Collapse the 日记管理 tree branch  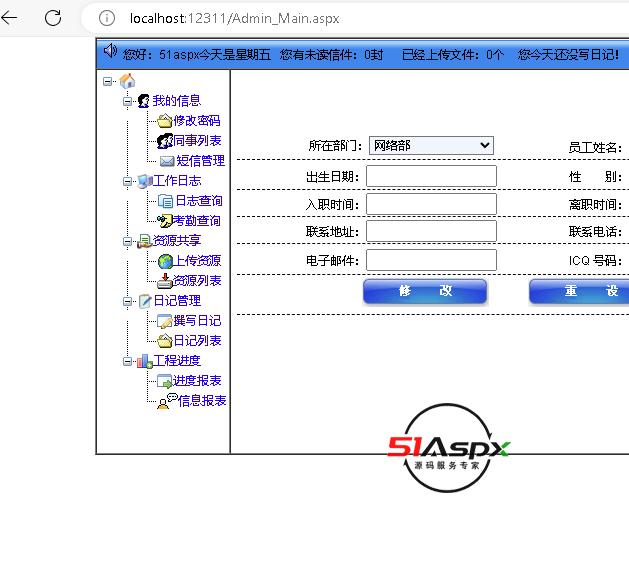pyautogui.click(x=128, y=301)
